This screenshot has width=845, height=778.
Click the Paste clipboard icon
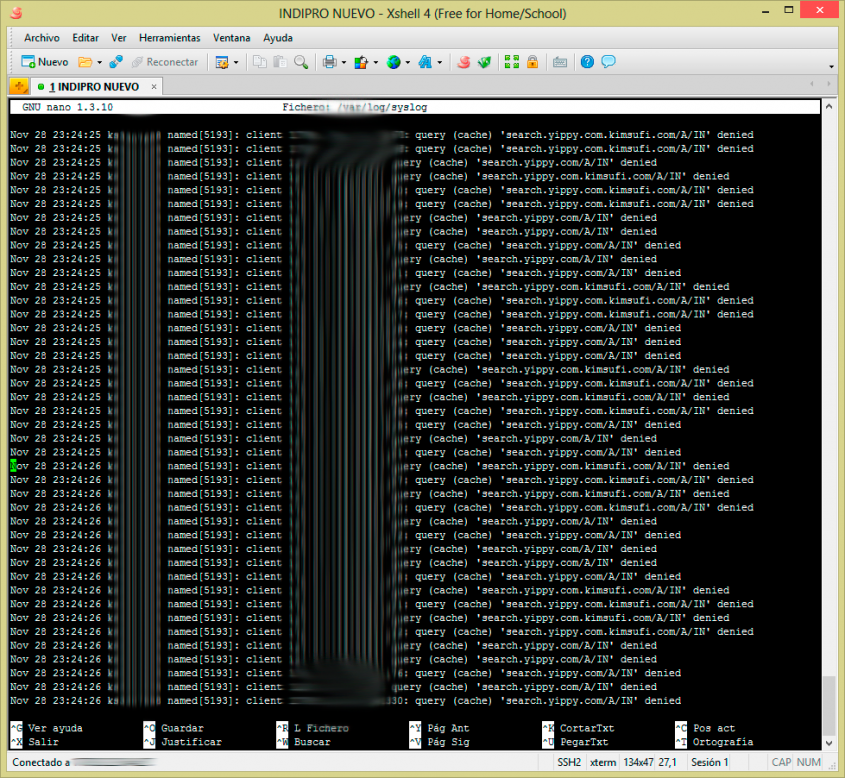[280, 62]
